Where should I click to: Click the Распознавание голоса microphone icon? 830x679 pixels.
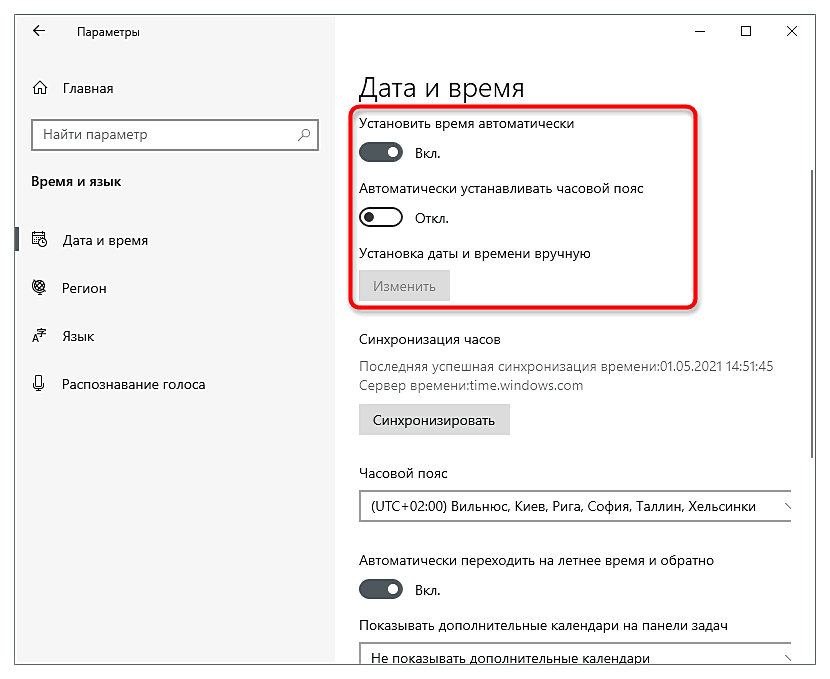click(x=40, y=384)
